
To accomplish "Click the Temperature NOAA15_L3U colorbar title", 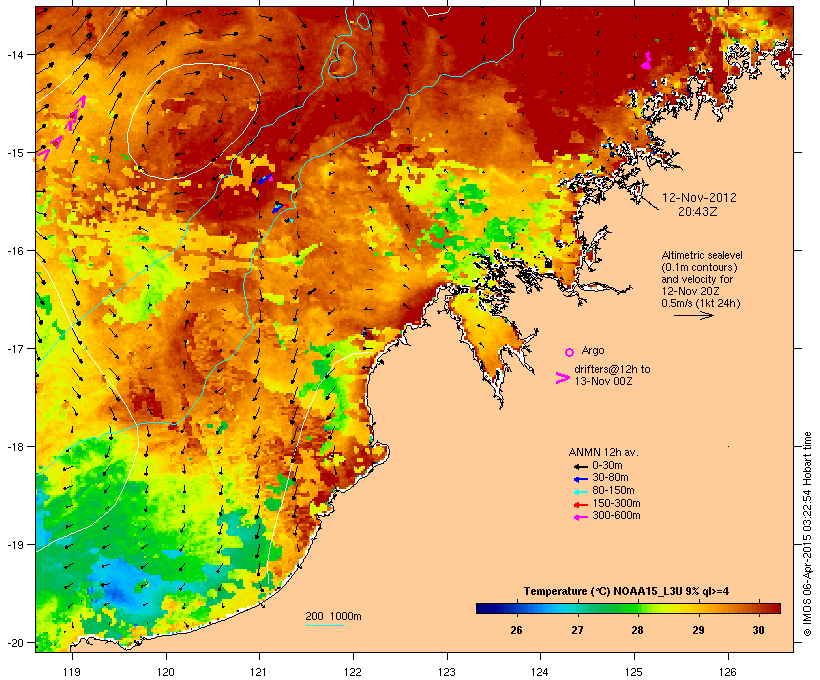I will point(627,592).
